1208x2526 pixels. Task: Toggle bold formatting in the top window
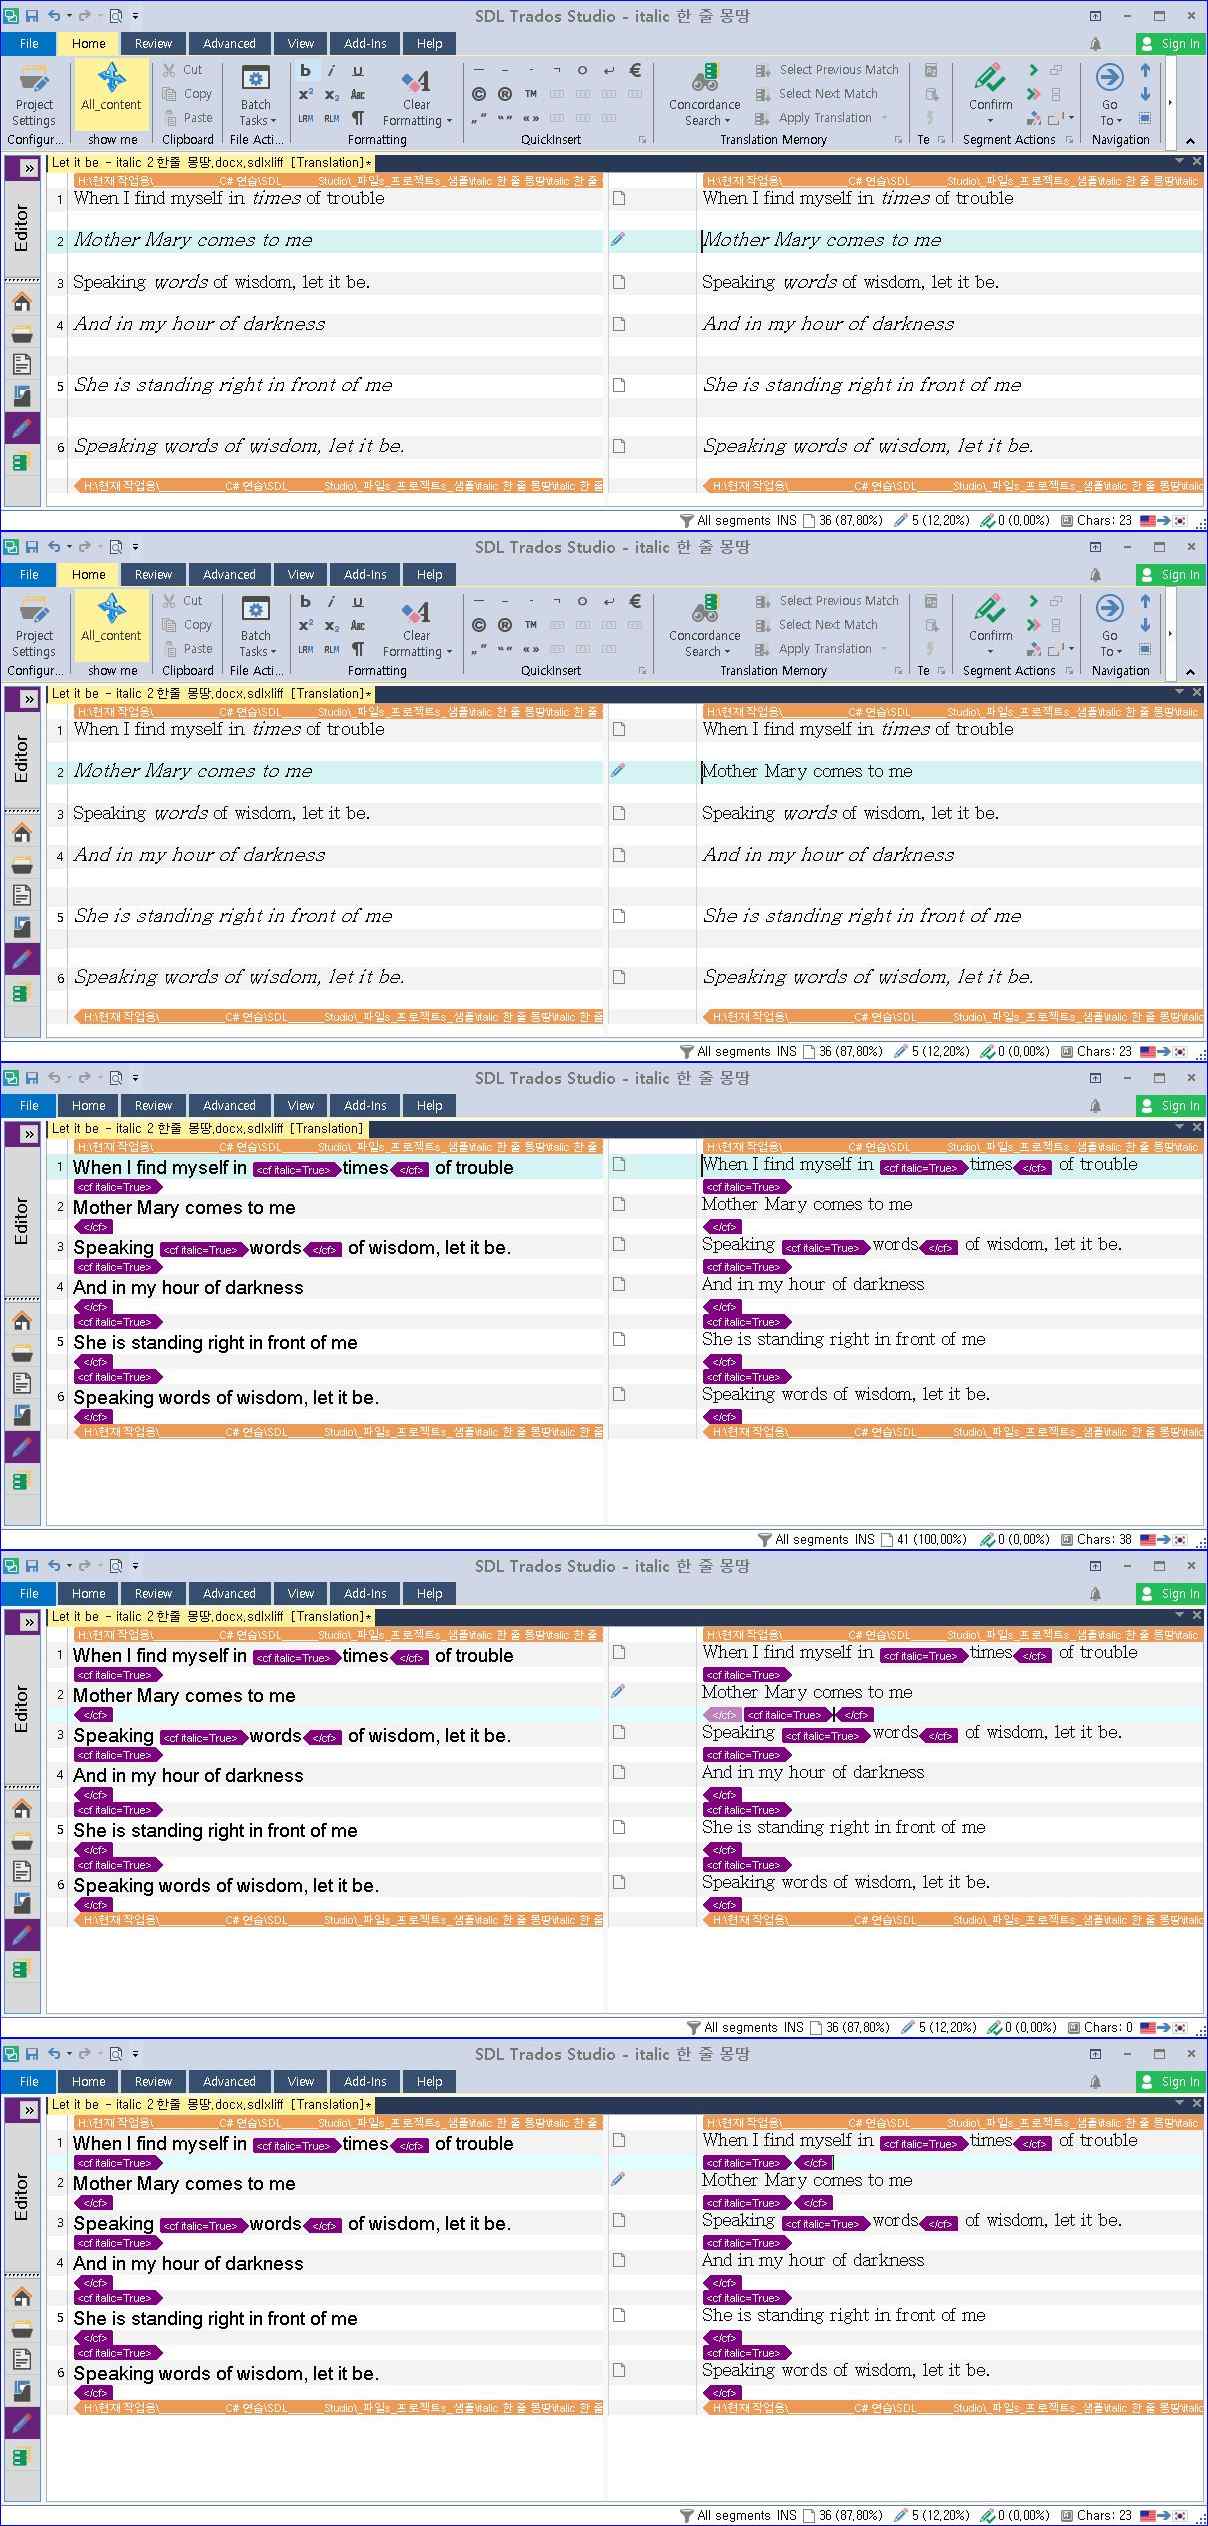click(305, 70)
